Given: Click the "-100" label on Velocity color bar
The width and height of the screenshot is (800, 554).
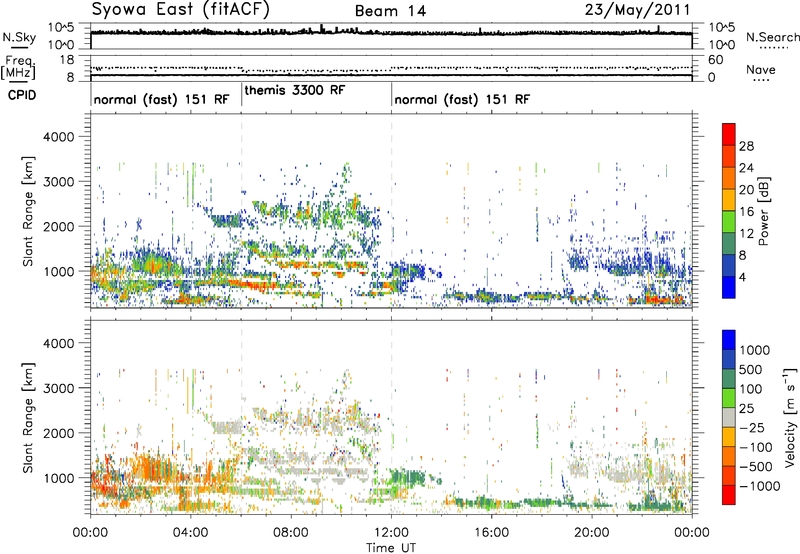Looking at the screenshot, I should (755, 447).
